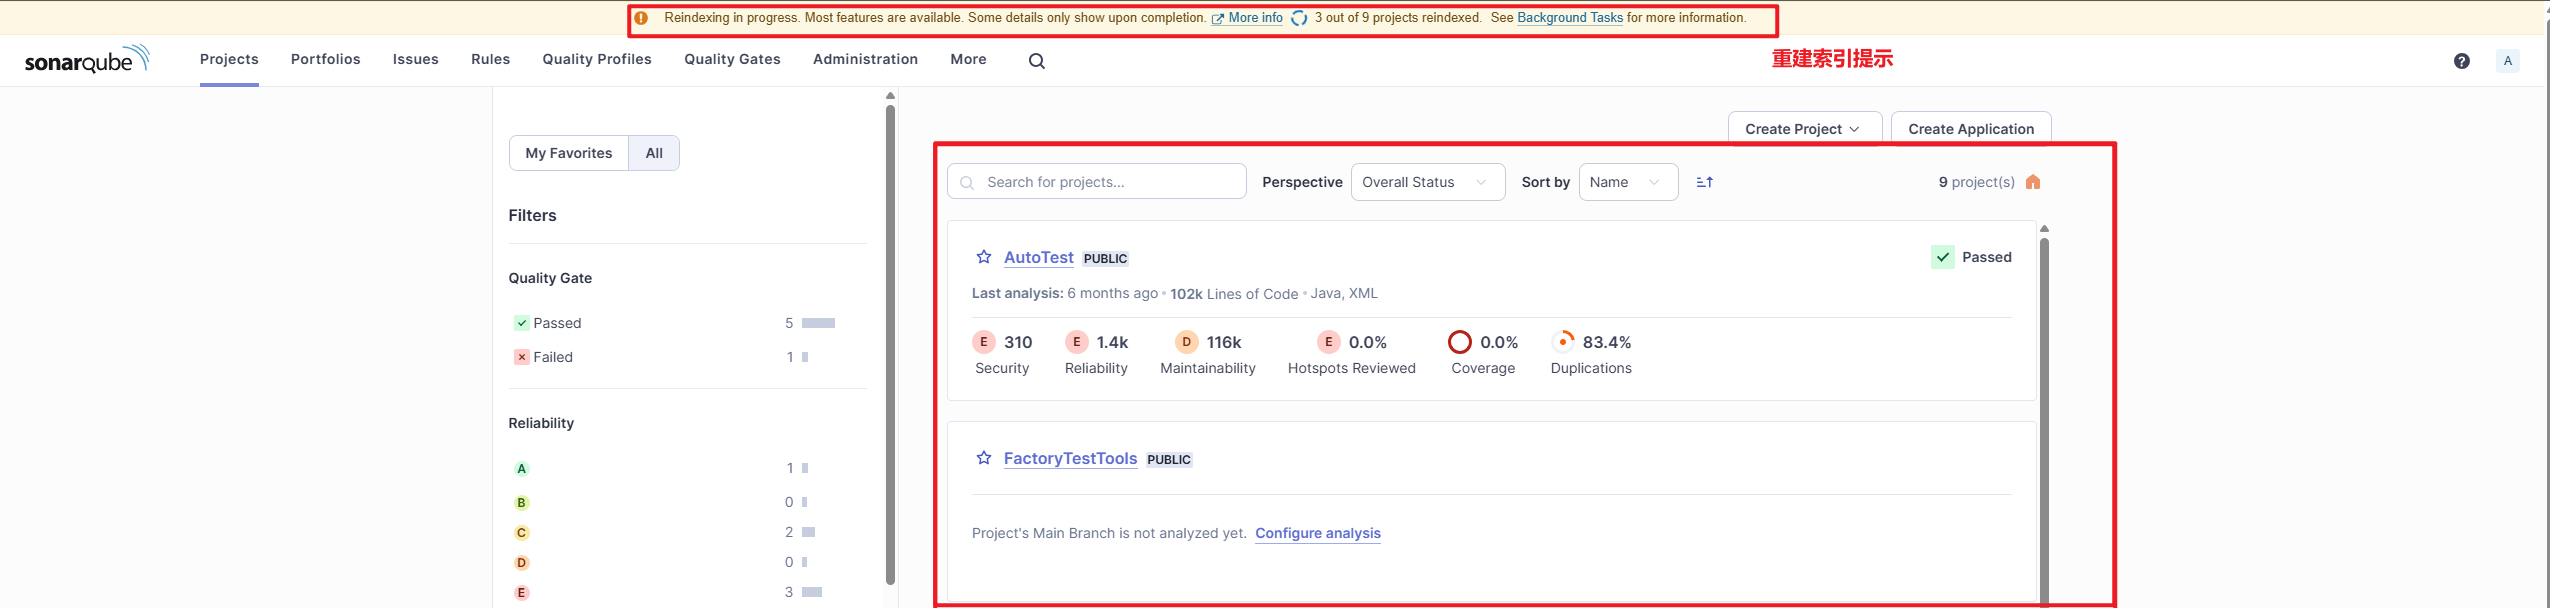Click the "Filters" heading
This screenshot has width=2550, height=608.
pos(532,215)
